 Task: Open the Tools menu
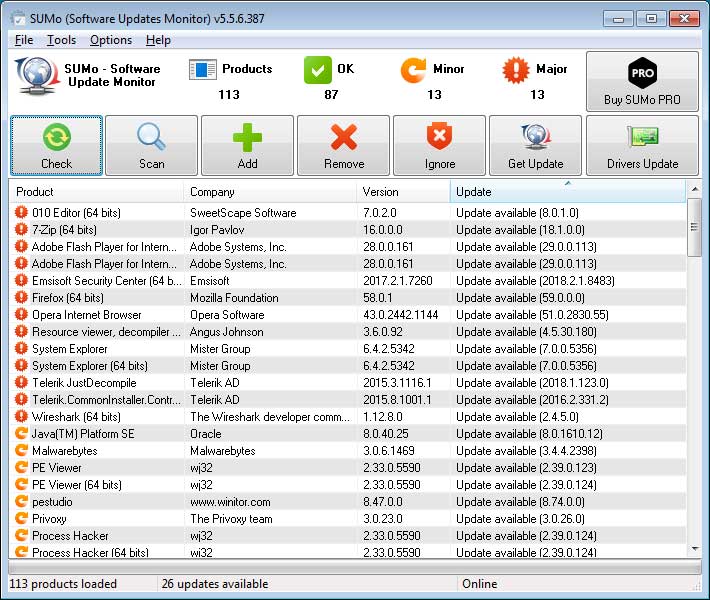pyautogui.click(x=62, y=40)
